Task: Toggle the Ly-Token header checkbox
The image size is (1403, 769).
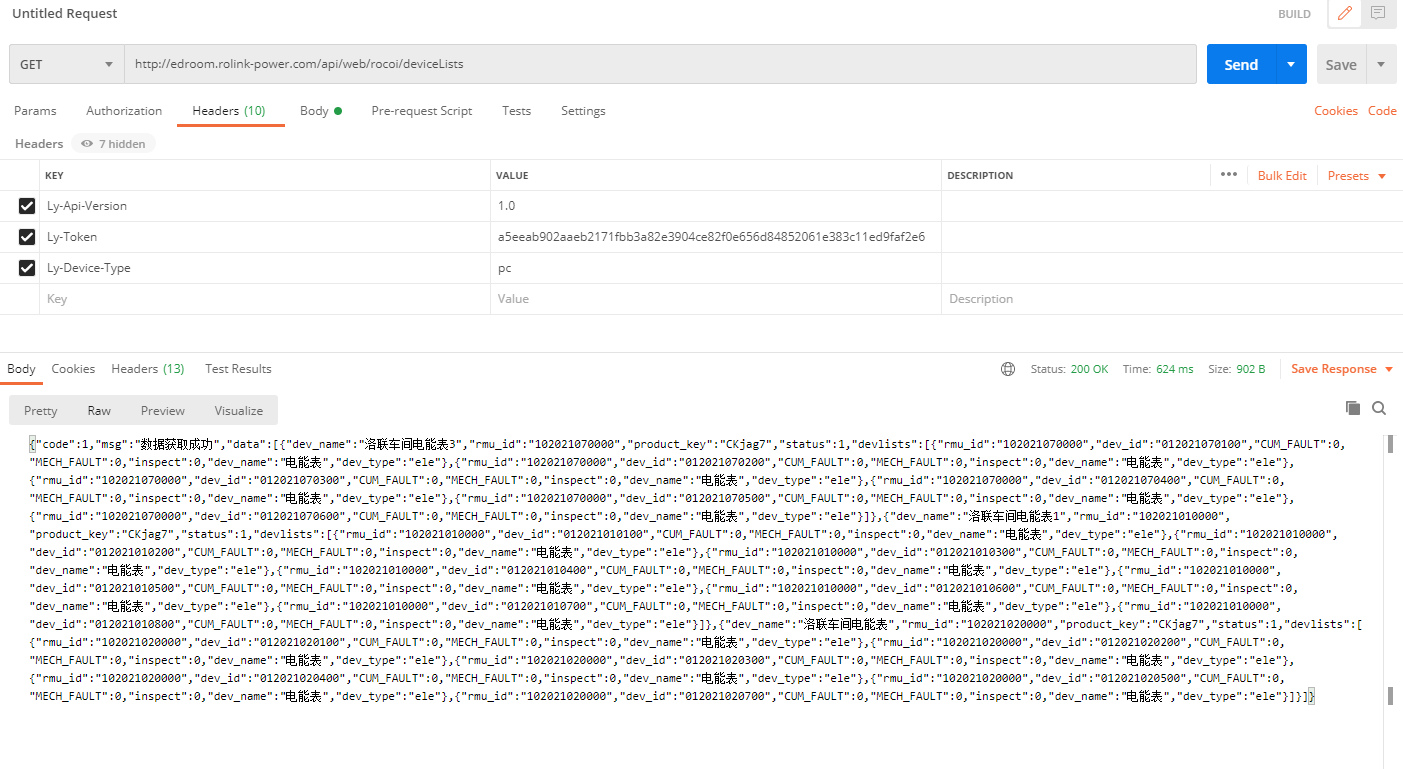Action: [27, 237]
